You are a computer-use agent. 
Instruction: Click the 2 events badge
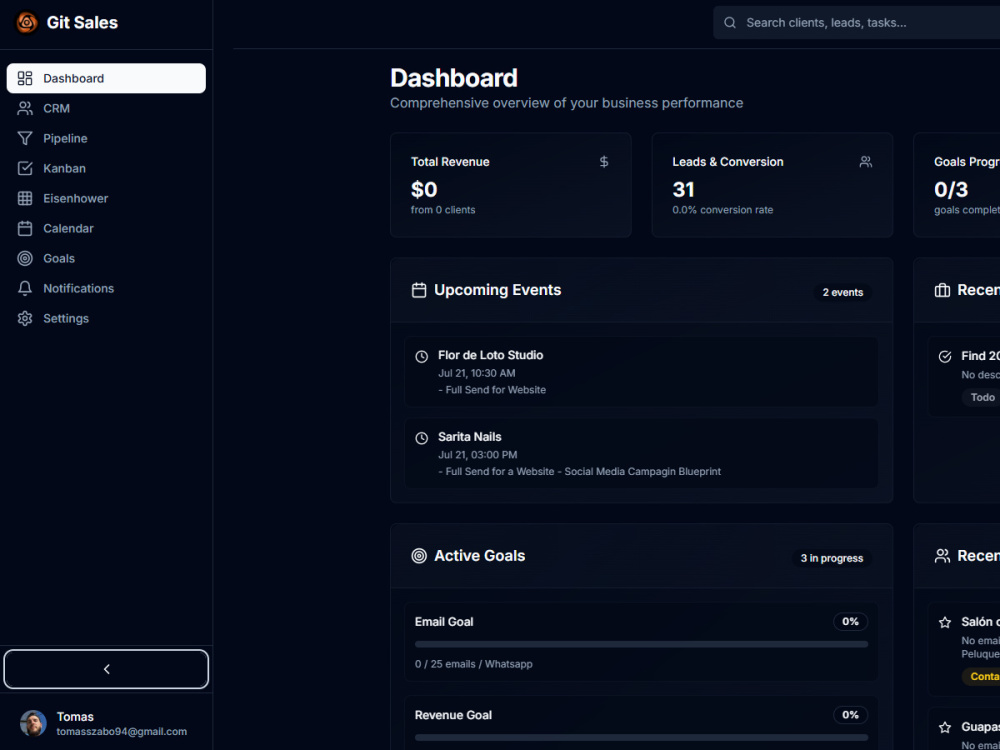(x=842, y=292)
